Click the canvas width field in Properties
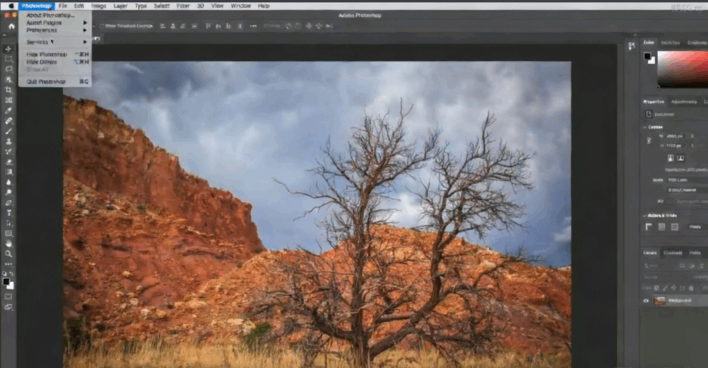This screenshot has width=708, height=368. [x=676, y=136]
